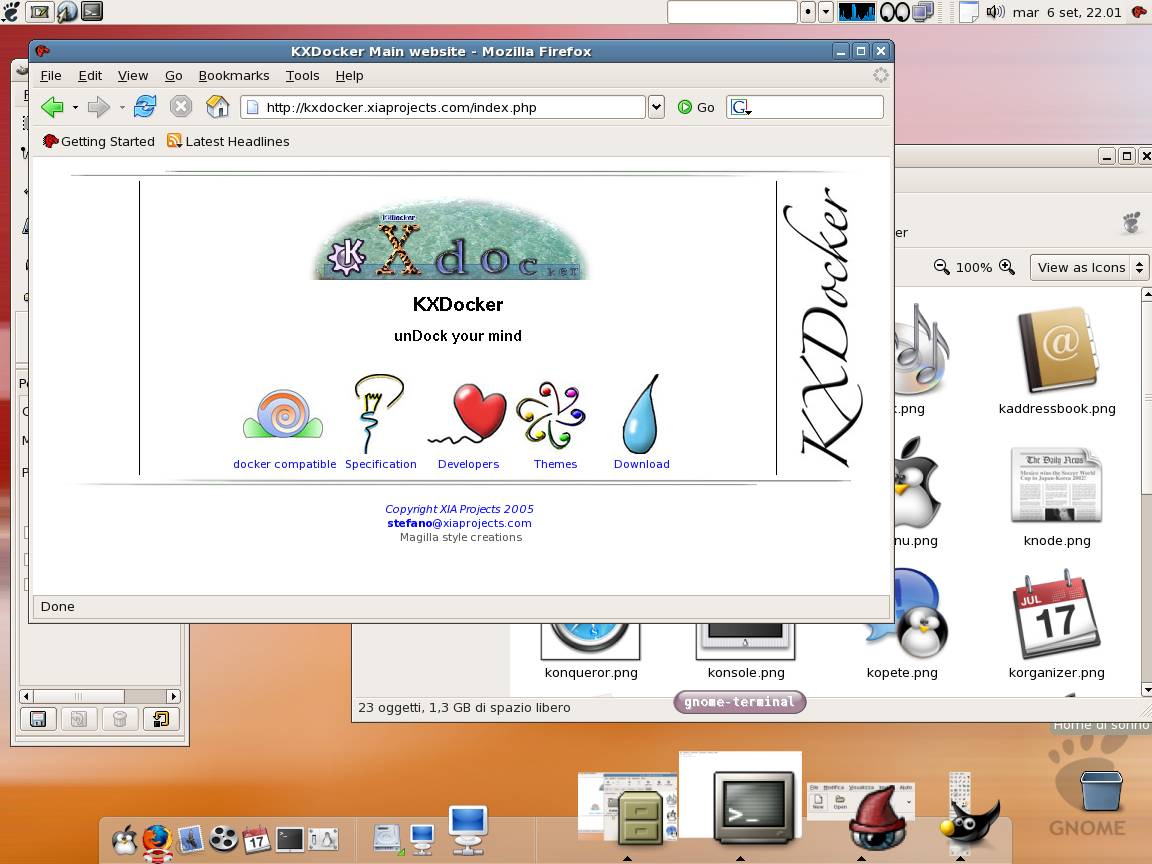Open the Edit menu in Firefox

pos(90,76)
